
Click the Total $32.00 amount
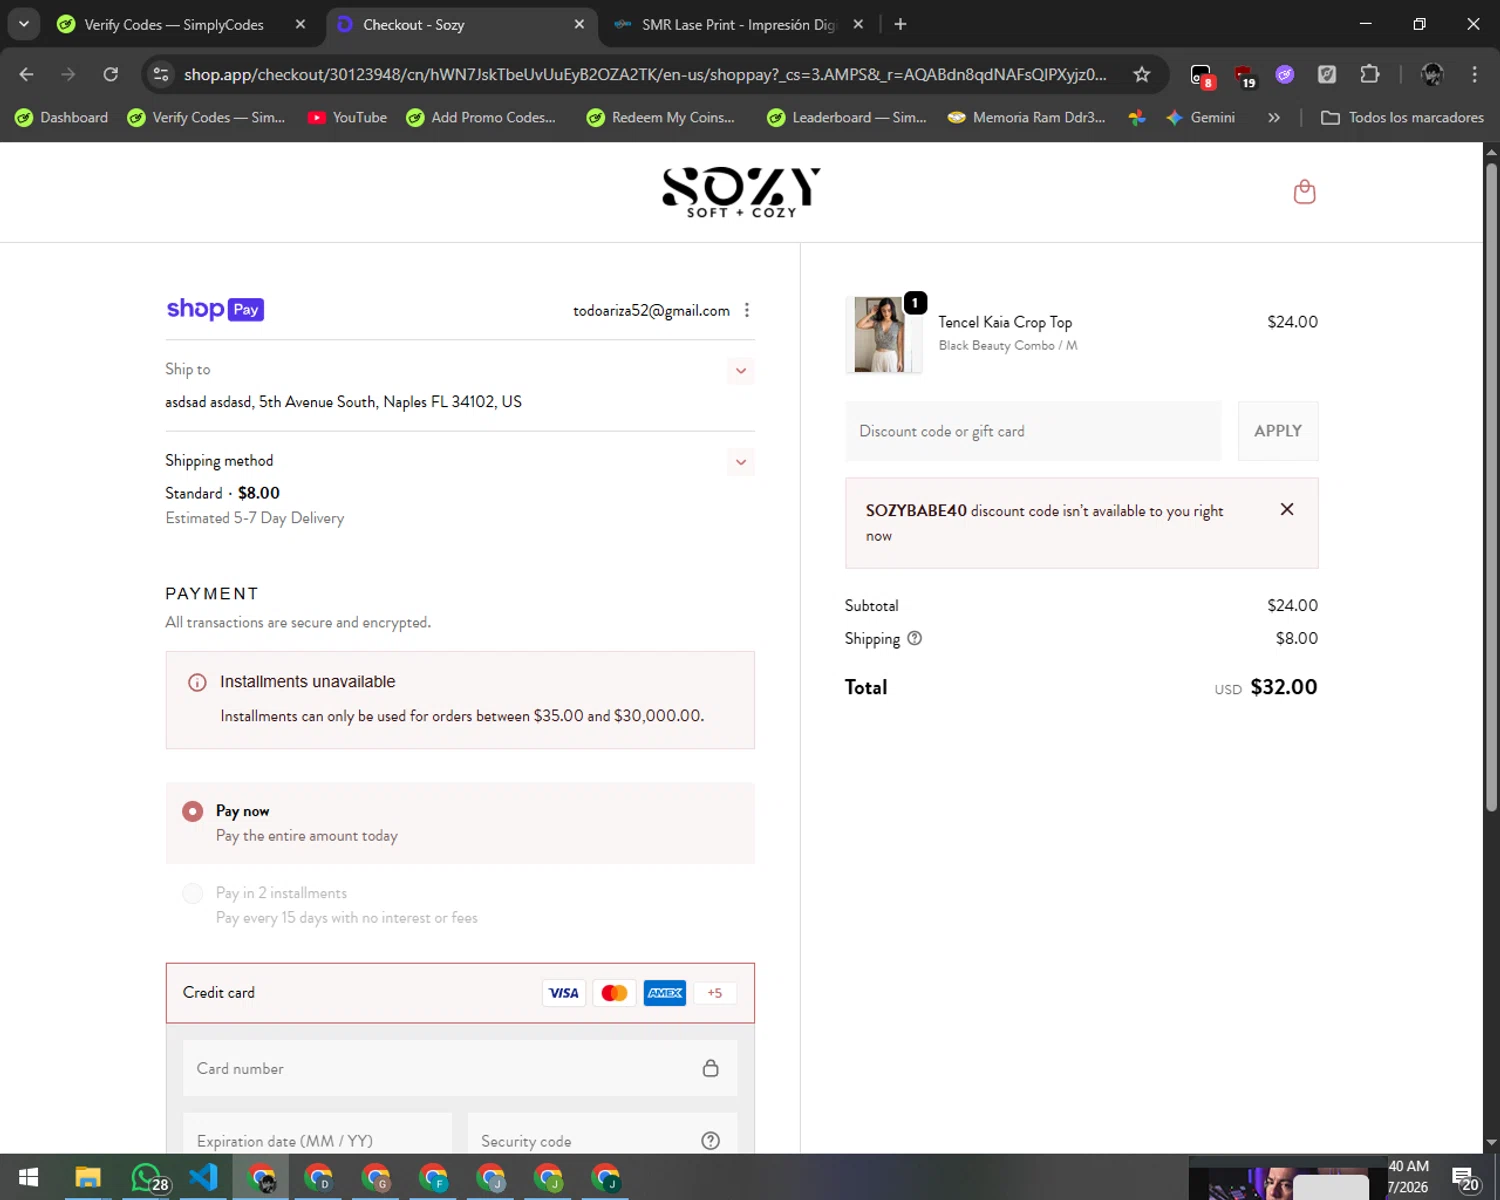pyautogui.click(x=1283, y=687)
